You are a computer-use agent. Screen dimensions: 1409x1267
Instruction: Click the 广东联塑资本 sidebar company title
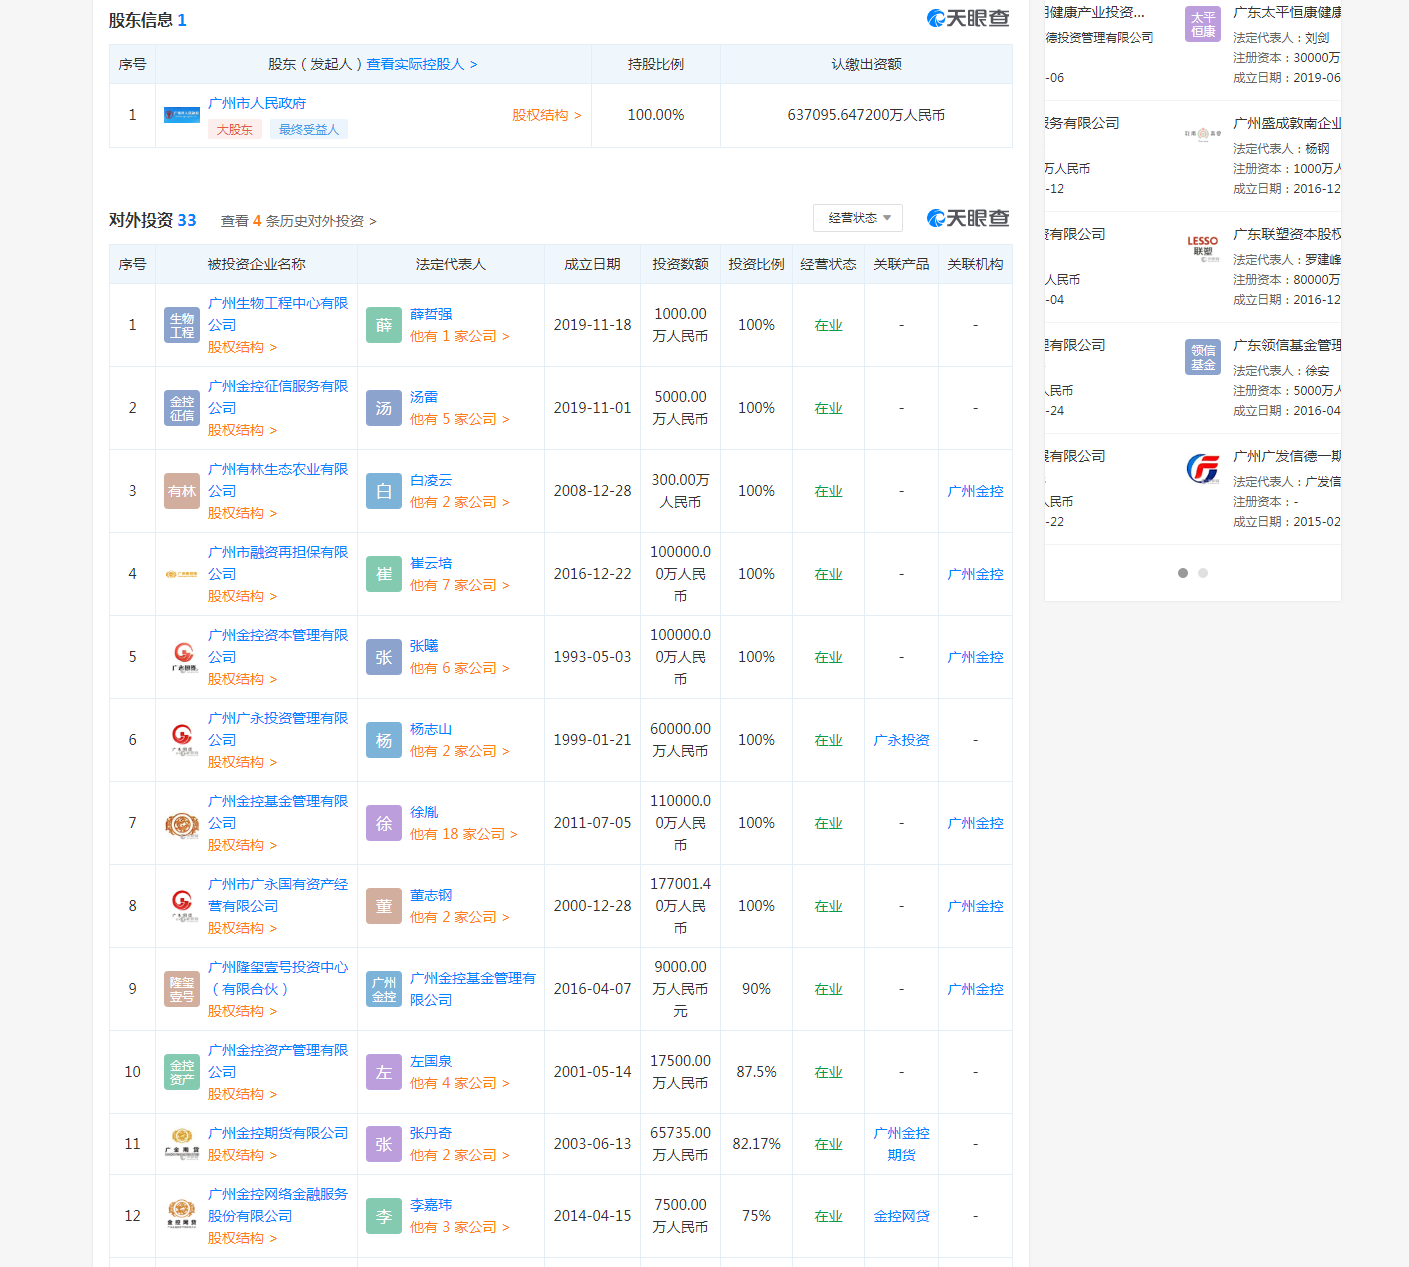[1287, 234]
